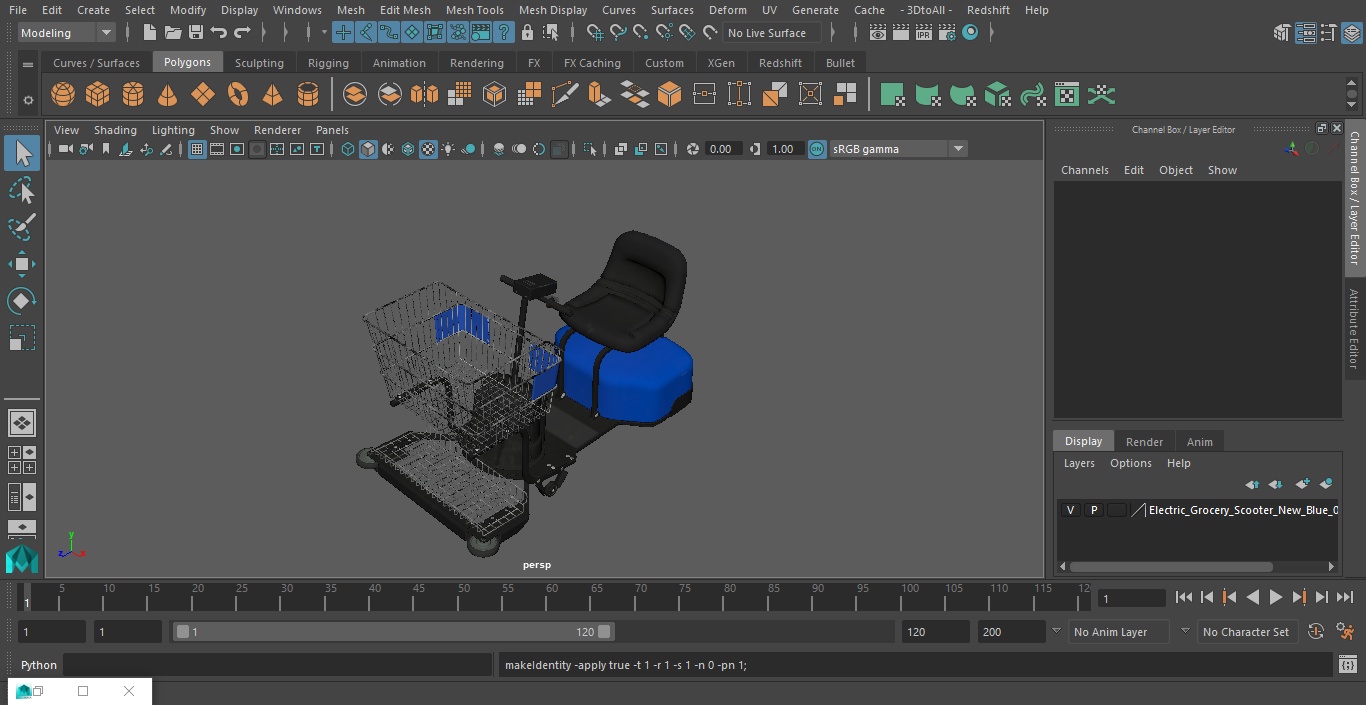Screen dimensions: 1366x705
Task: Toggle the sRGB view transform button
Action: pyautogui.click(x=817, y=149)
